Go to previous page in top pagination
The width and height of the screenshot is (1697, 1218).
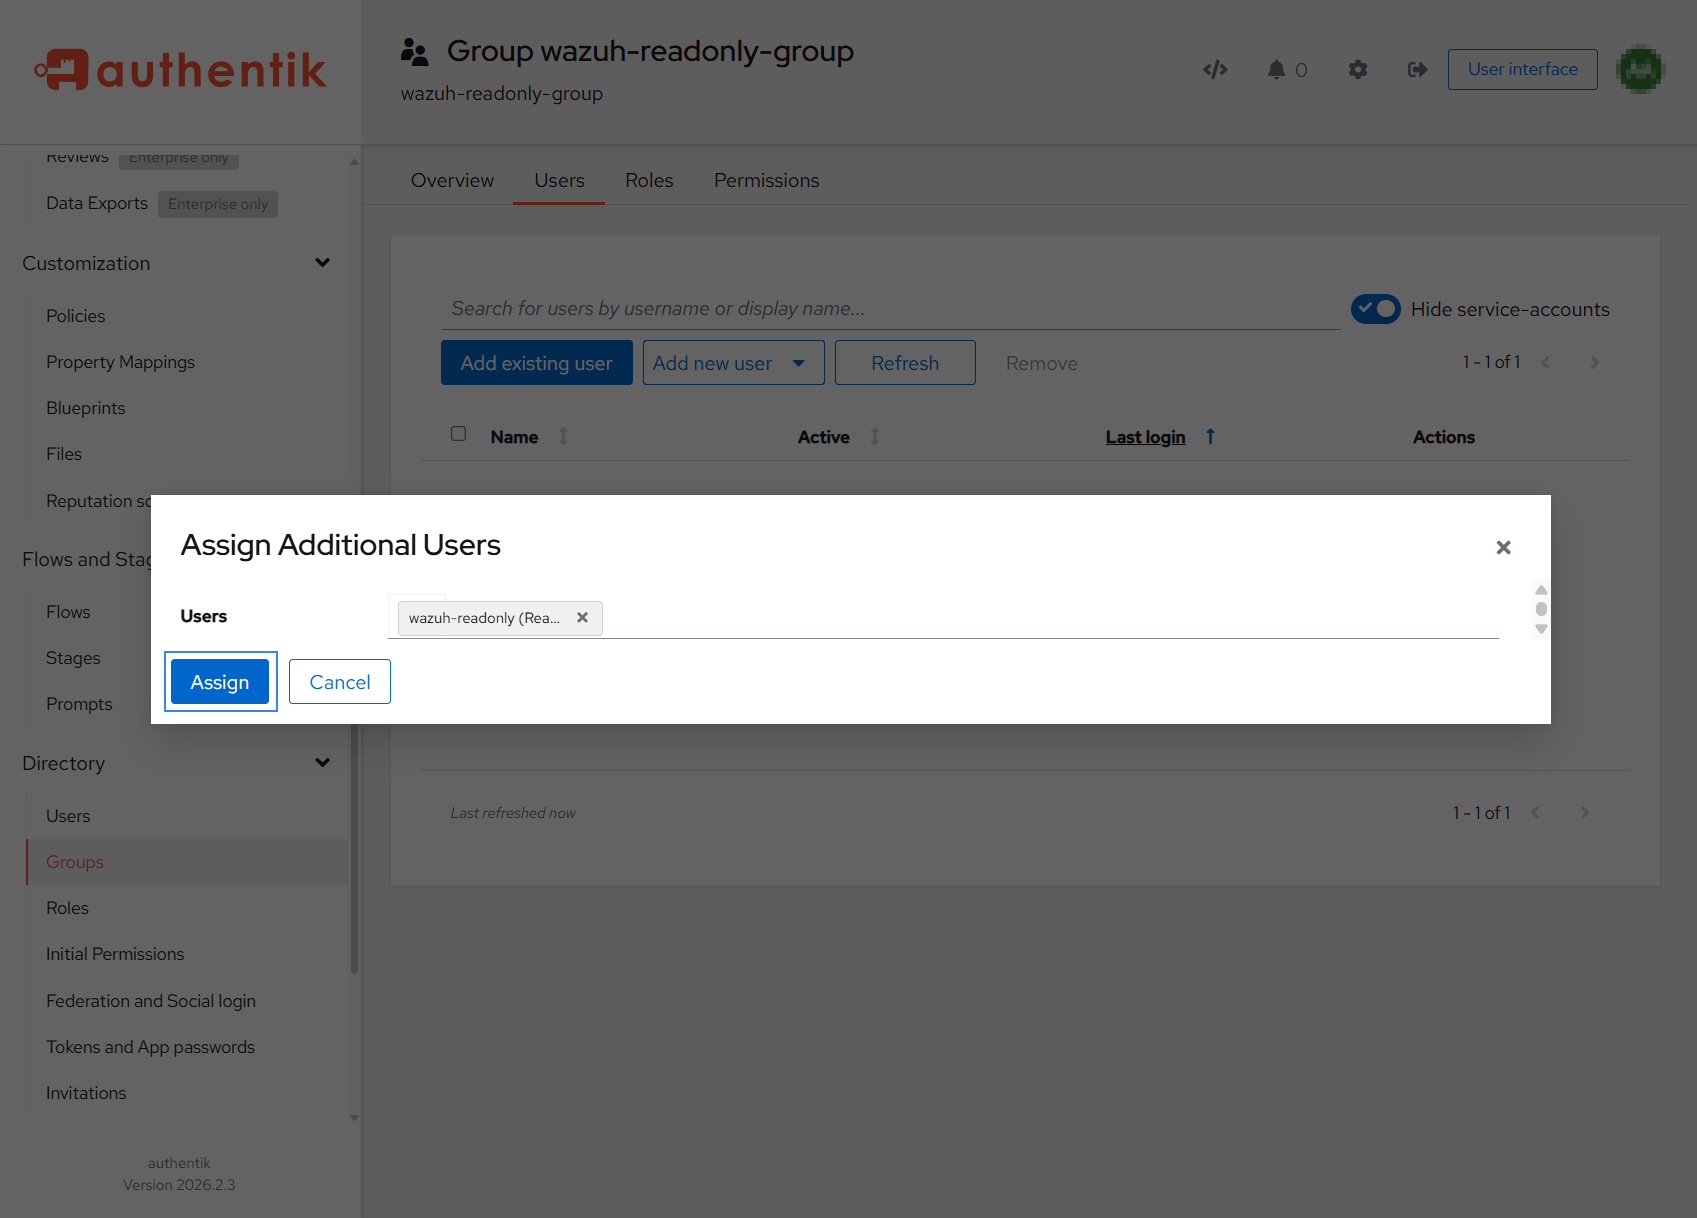(x=1545, y=362)
